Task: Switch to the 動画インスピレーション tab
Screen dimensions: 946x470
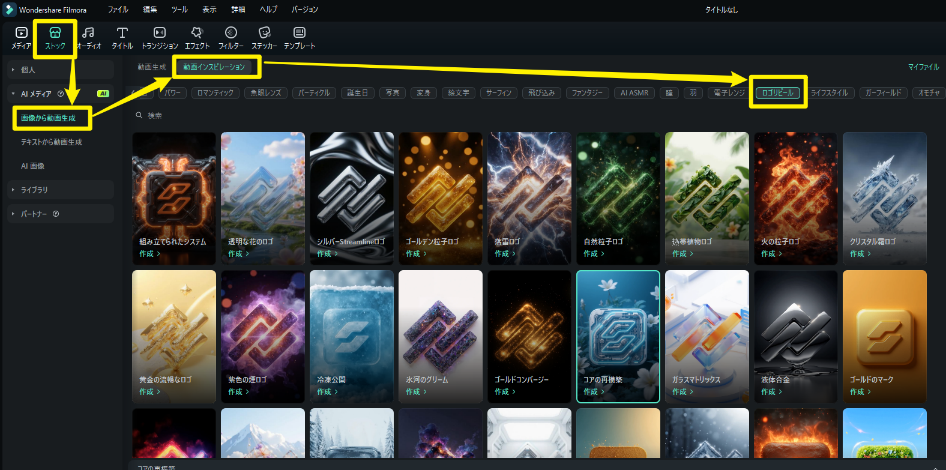Action: click(215, 67)
